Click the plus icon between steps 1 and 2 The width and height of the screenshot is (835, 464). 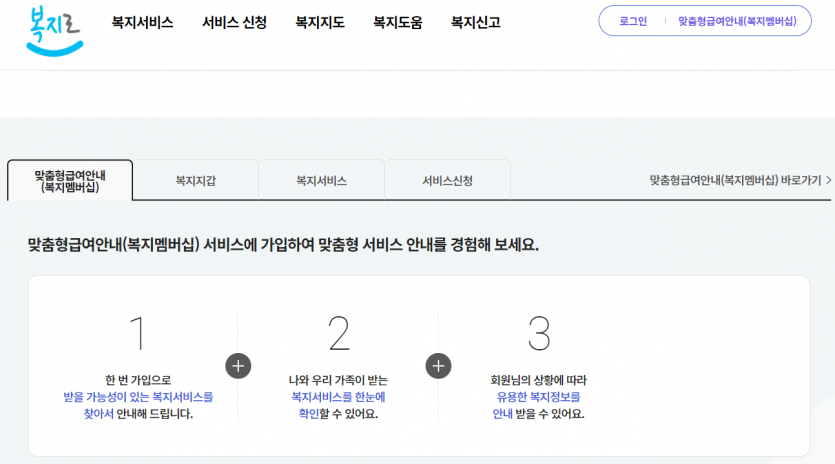(238, 366)
